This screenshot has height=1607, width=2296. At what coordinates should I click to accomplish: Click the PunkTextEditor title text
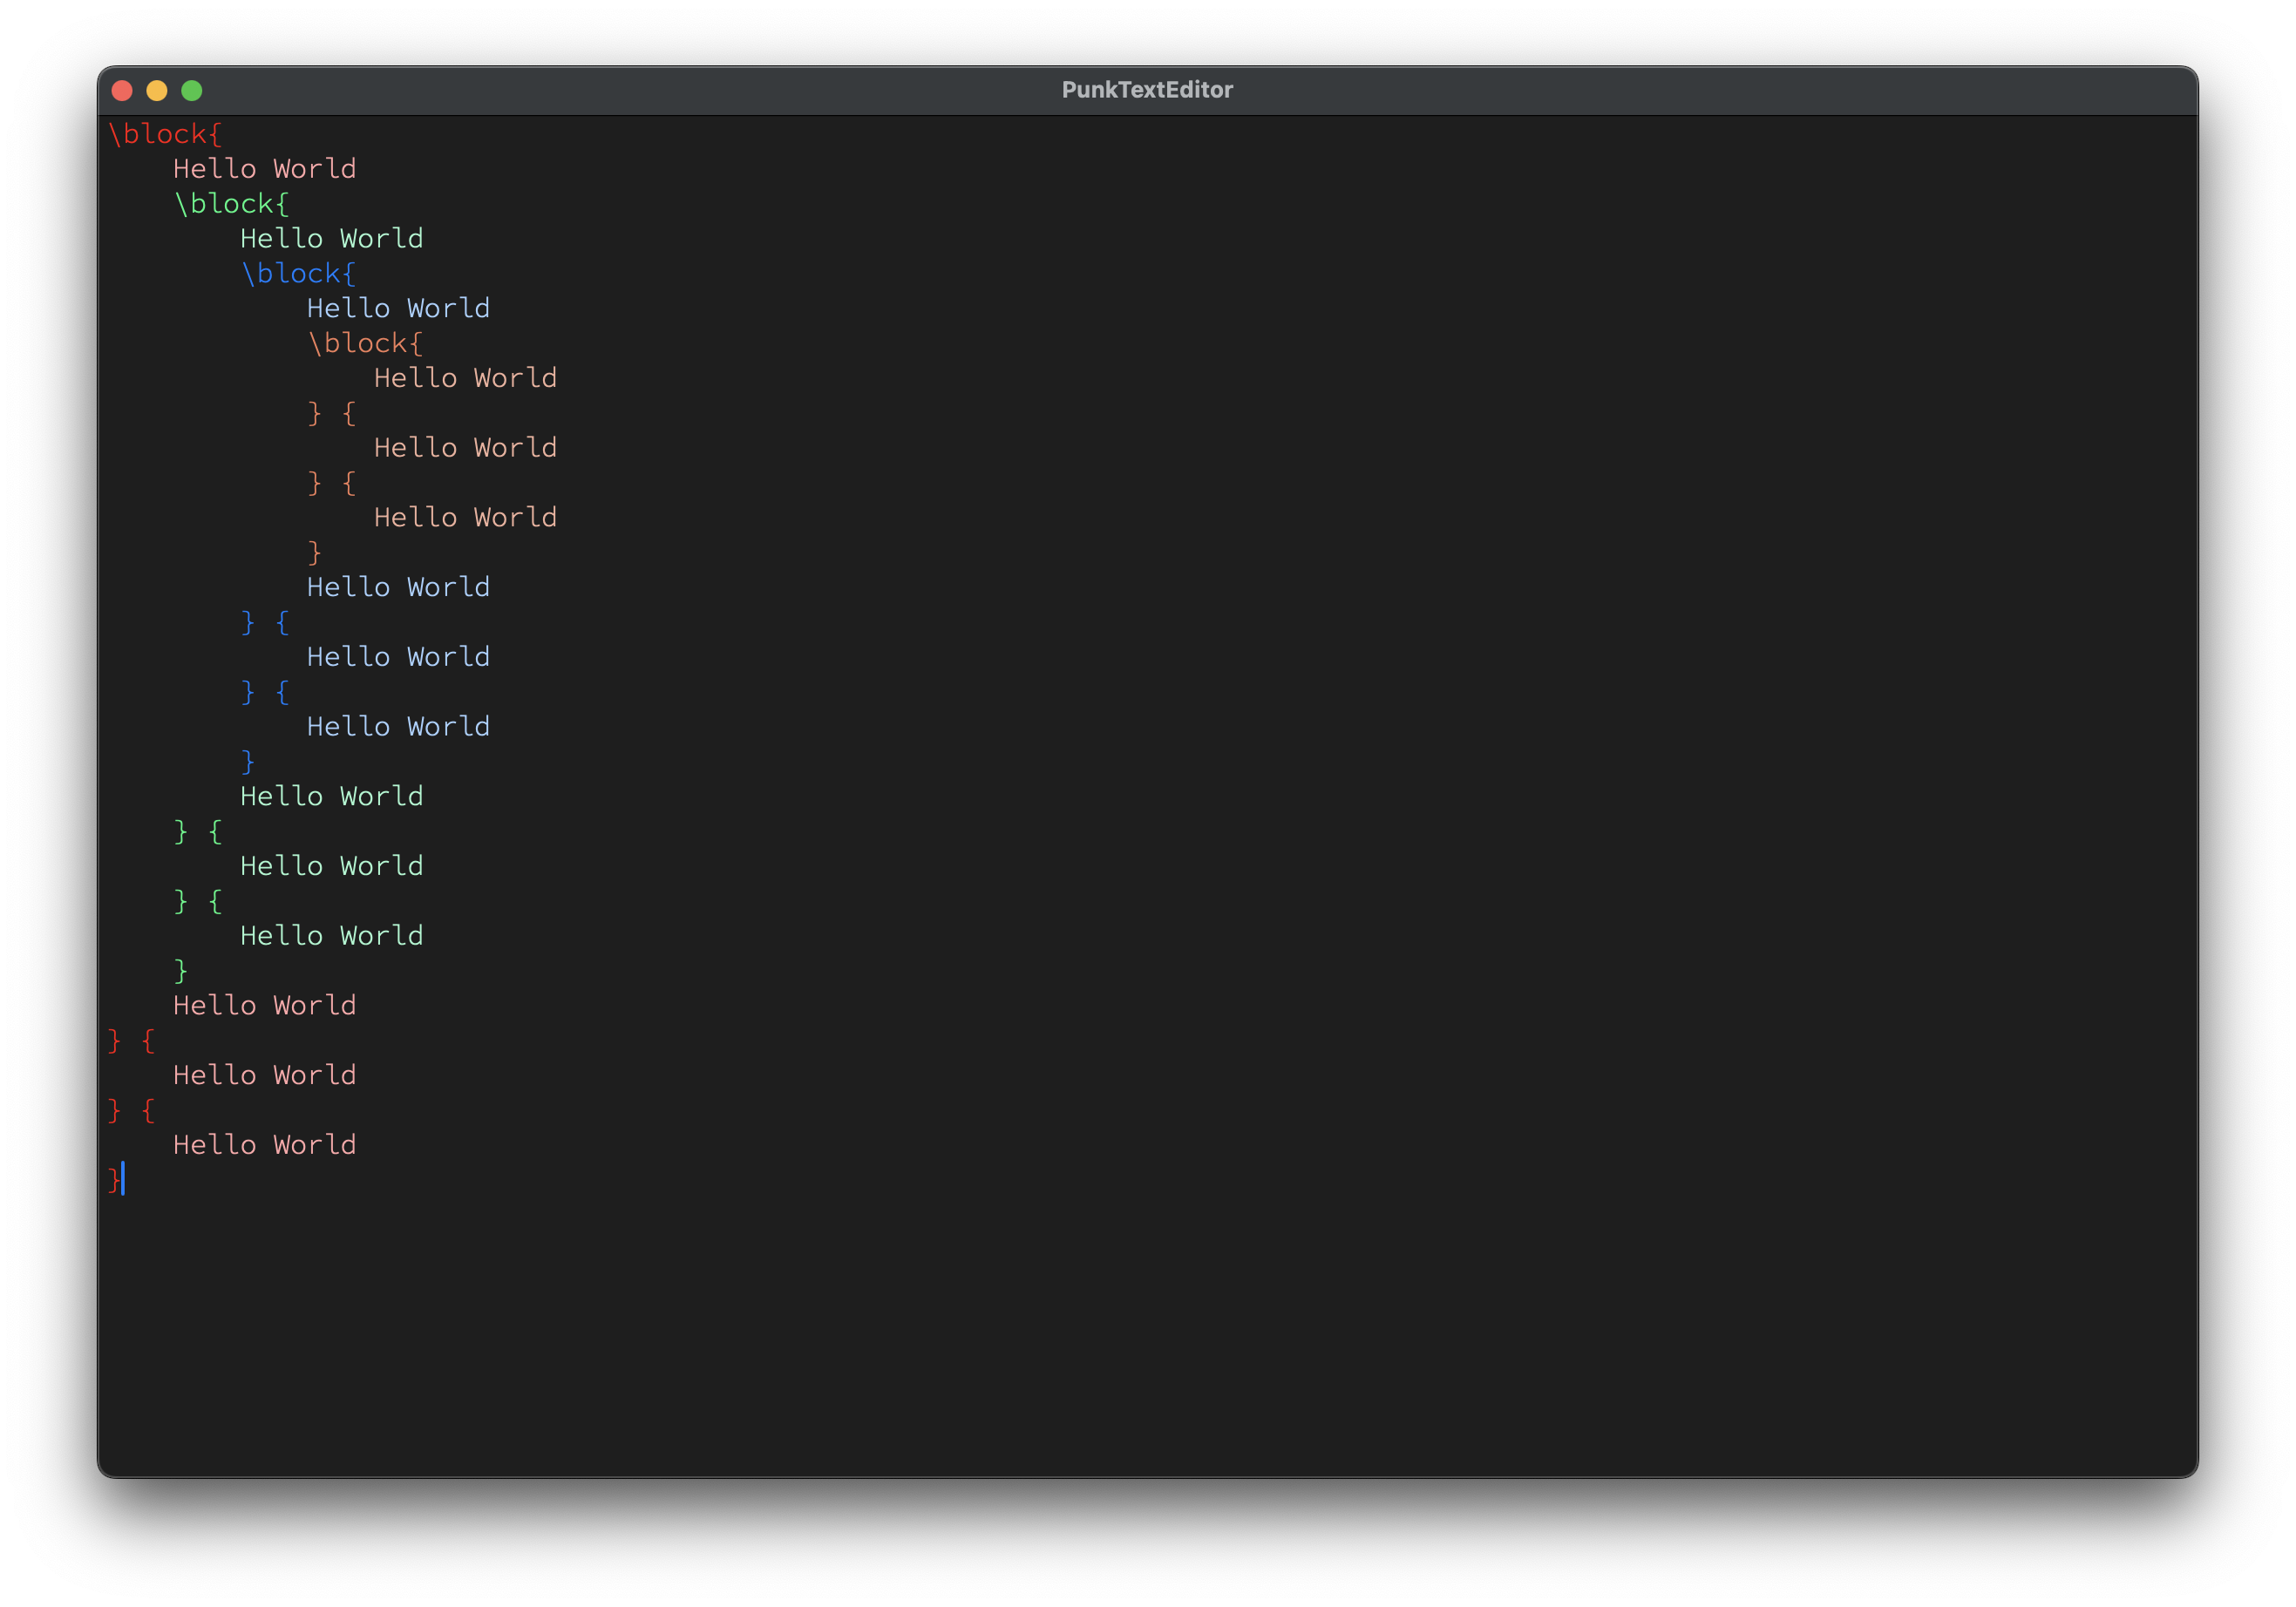click(1147, 90)
